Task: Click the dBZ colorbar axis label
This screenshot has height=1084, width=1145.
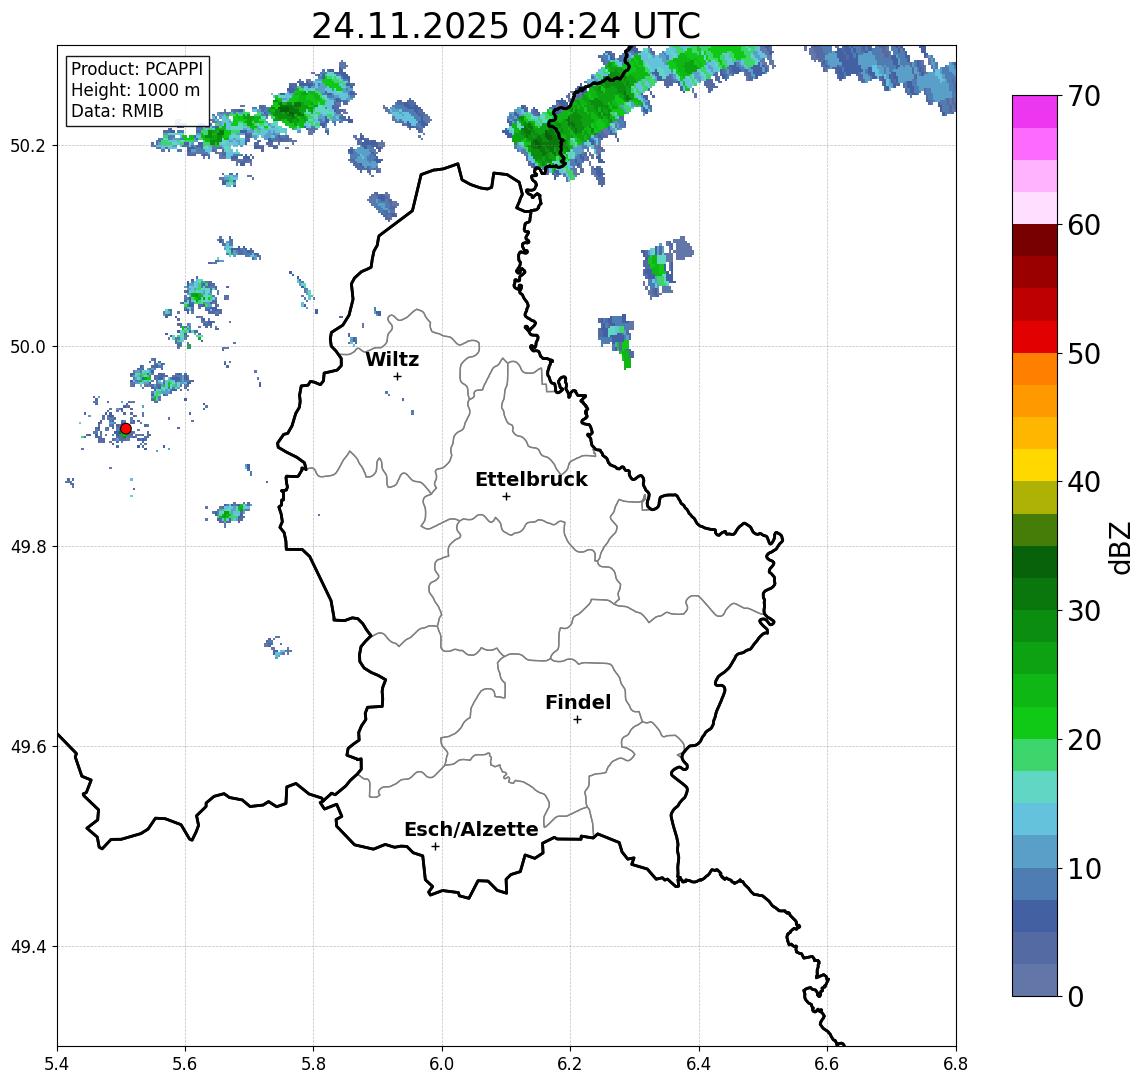Action: coord(1121,548)
